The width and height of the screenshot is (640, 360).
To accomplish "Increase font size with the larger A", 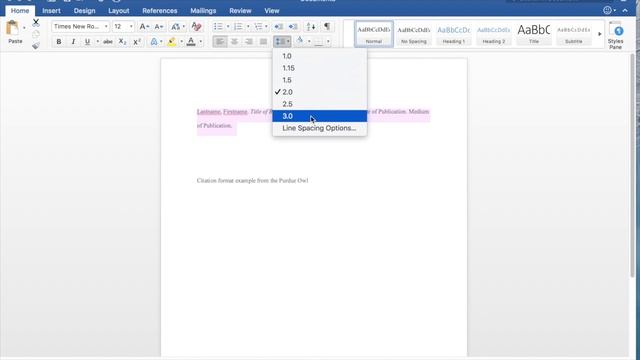I will (144, 27).
